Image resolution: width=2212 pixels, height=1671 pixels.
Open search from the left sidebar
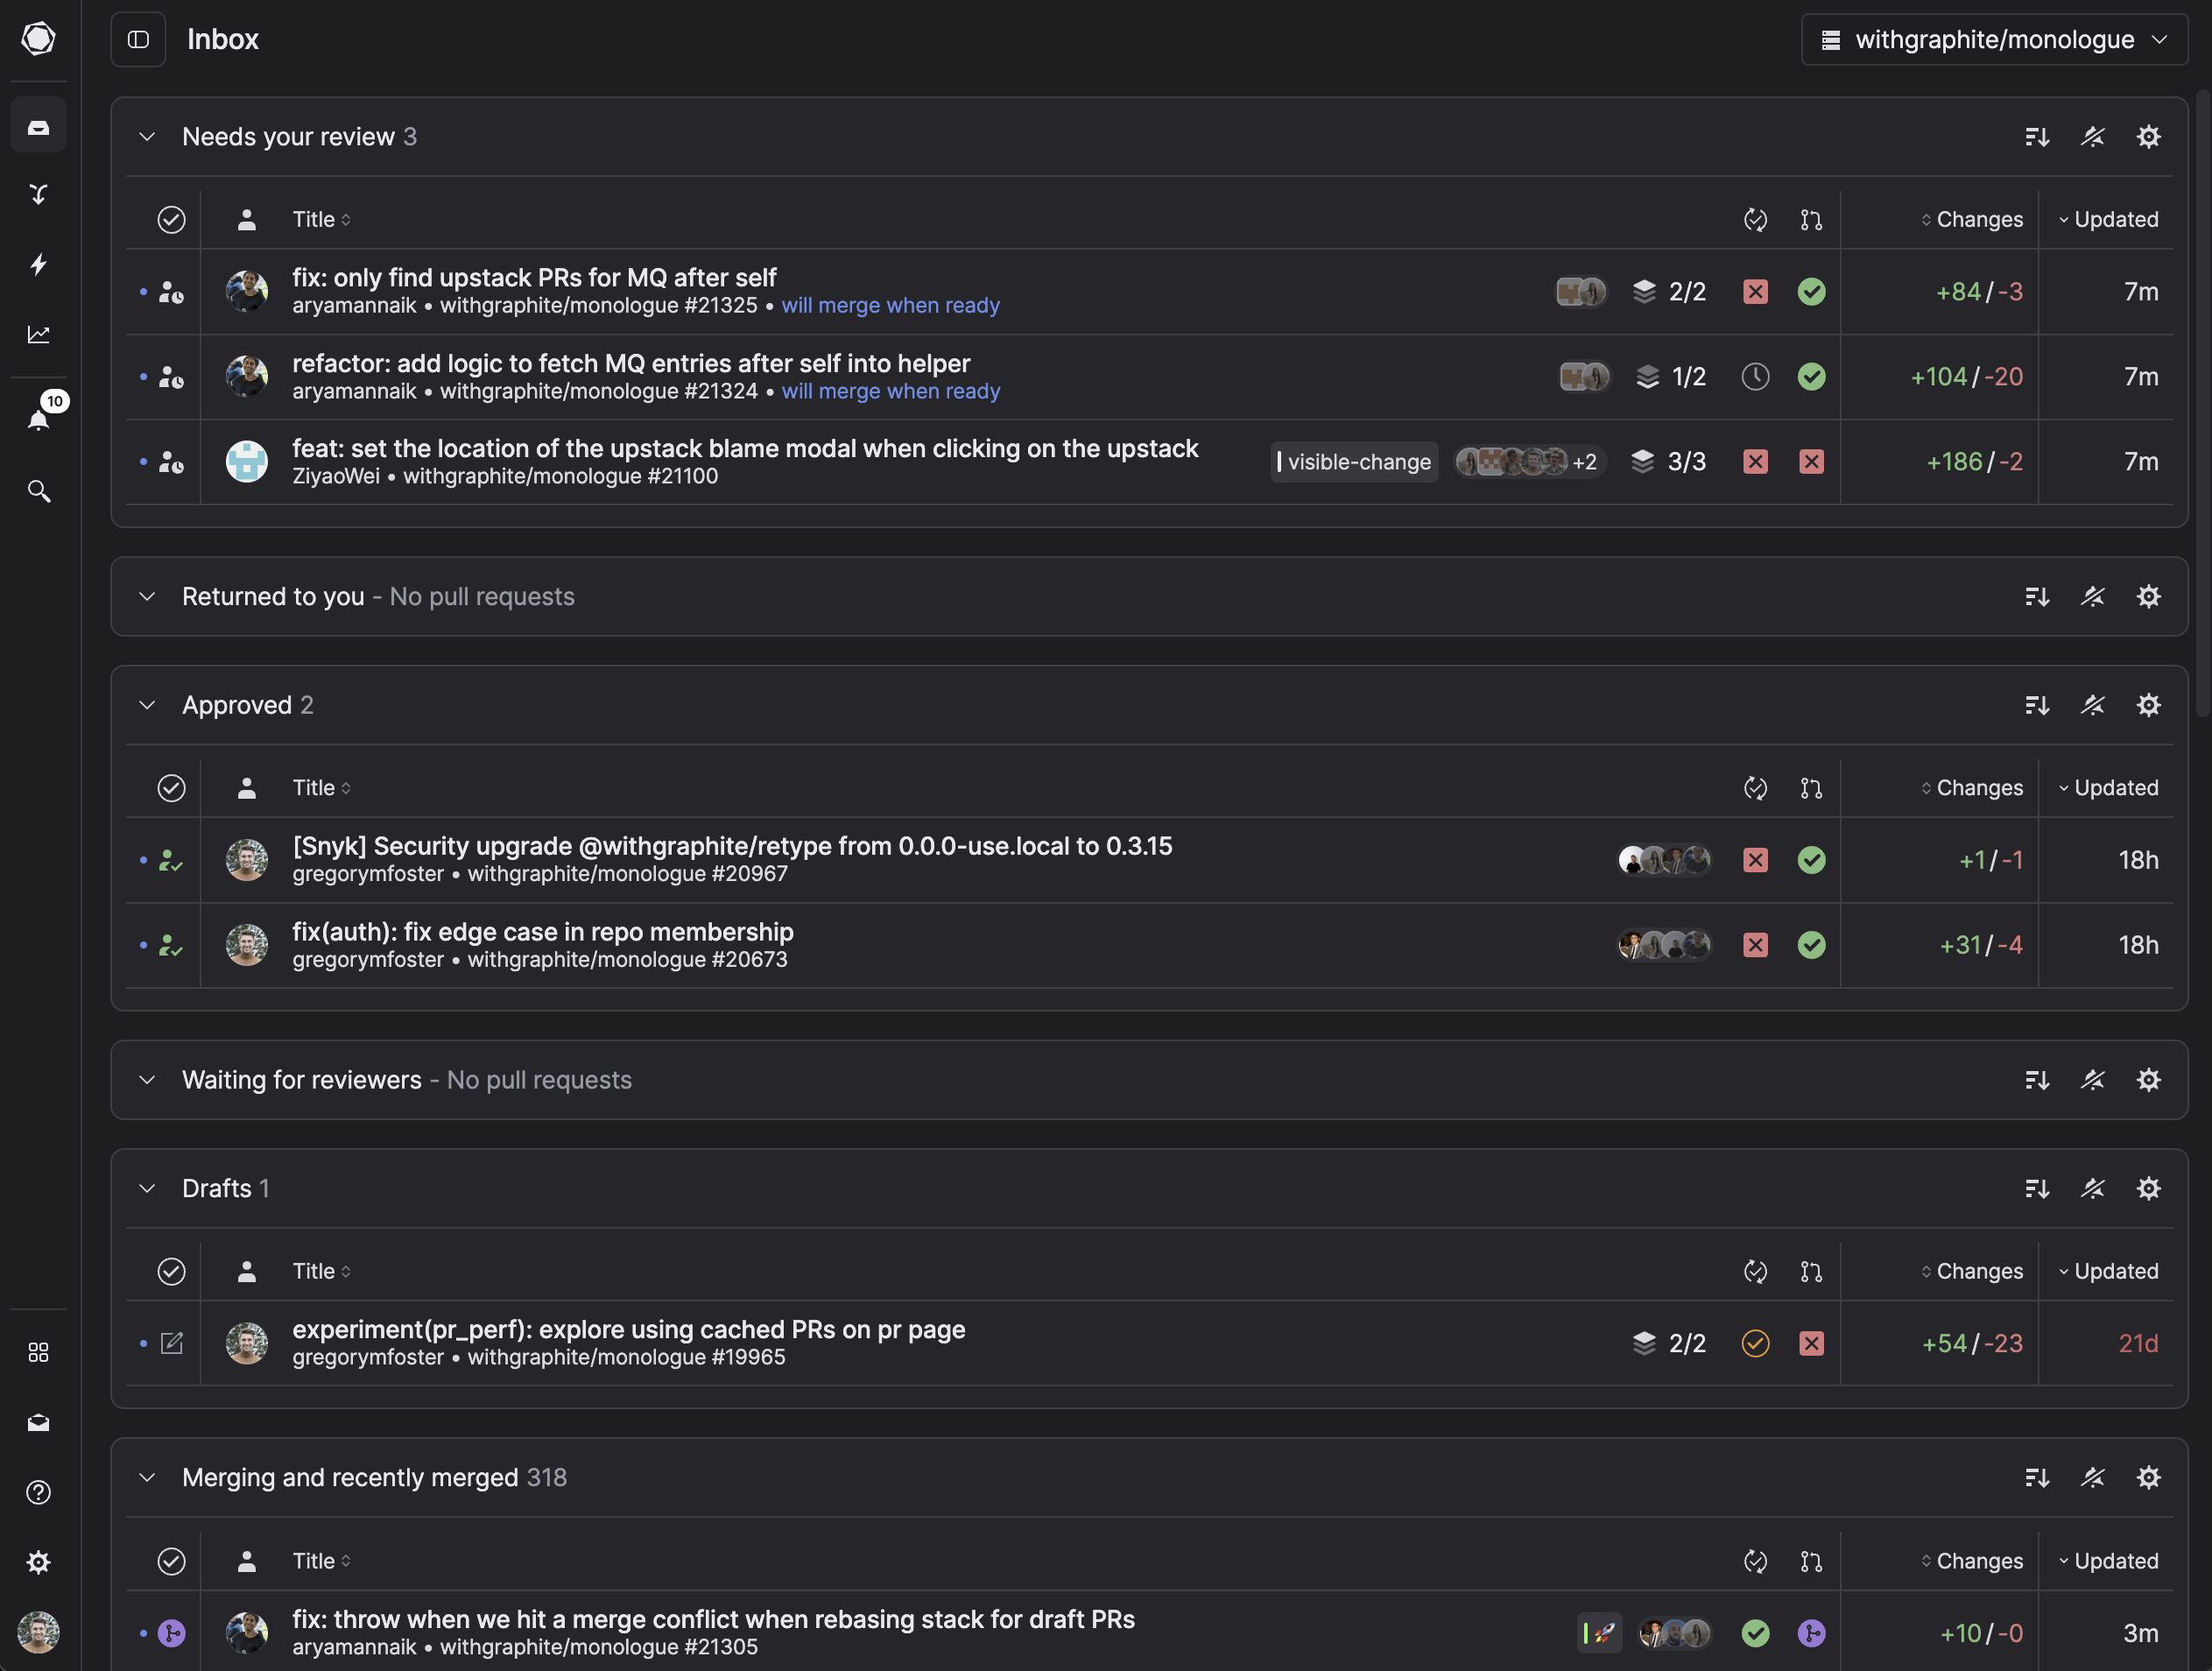click(38, 491)
